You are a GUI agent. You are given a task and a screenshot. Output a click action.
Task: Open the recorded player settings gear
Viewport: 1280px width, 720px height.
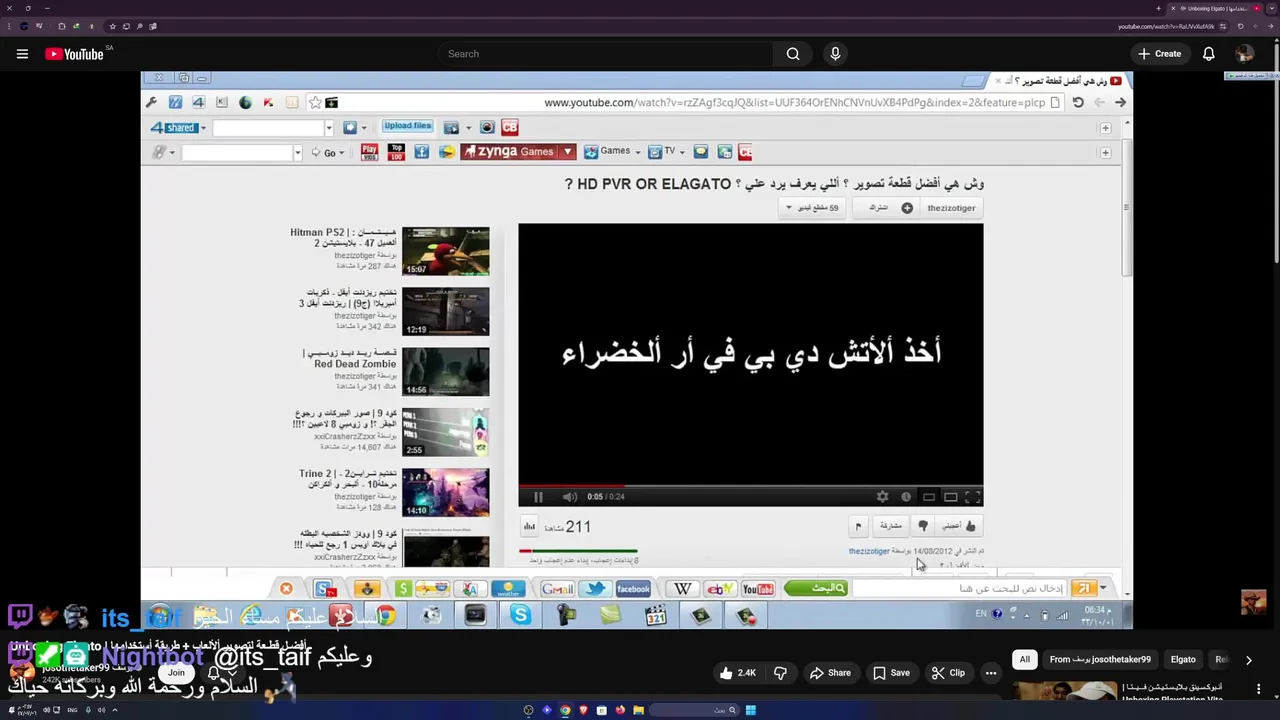[882, 497]
